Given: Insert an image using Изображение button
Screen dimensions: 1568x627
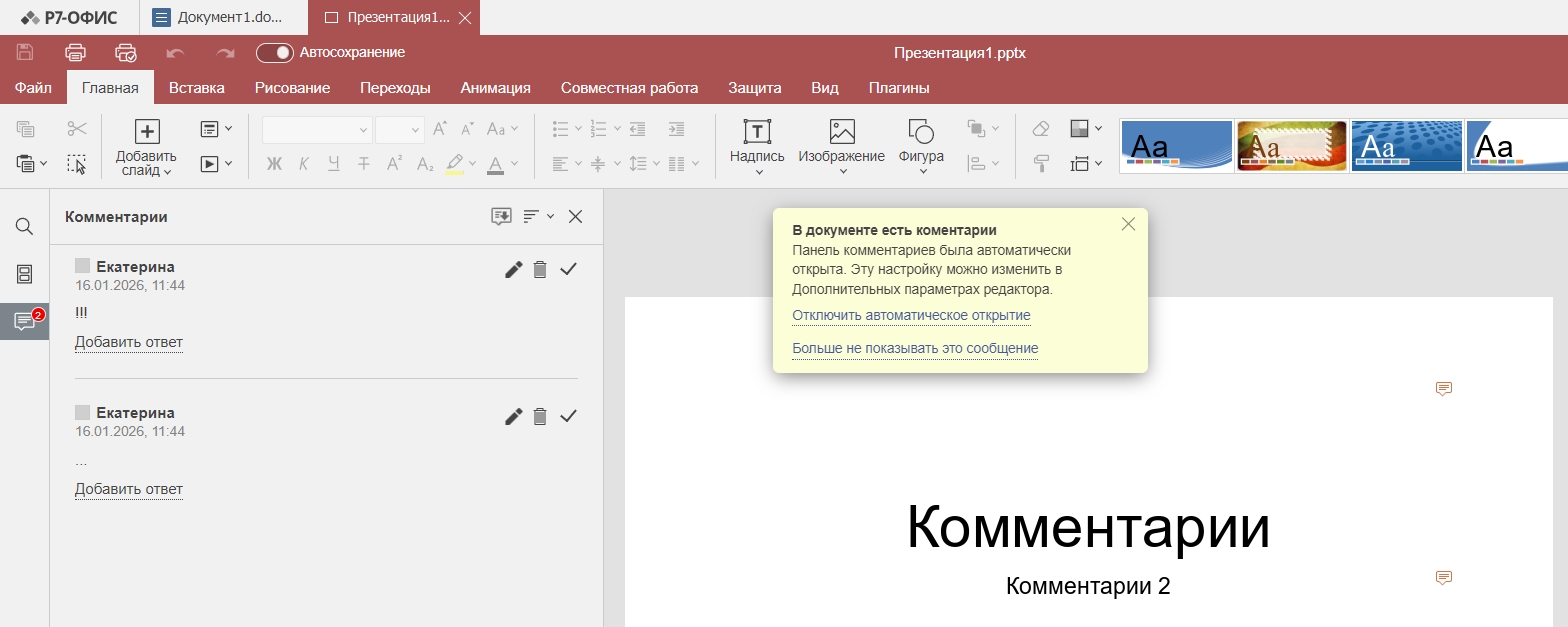Looking at the screenshot, I should tap(841, 146).
